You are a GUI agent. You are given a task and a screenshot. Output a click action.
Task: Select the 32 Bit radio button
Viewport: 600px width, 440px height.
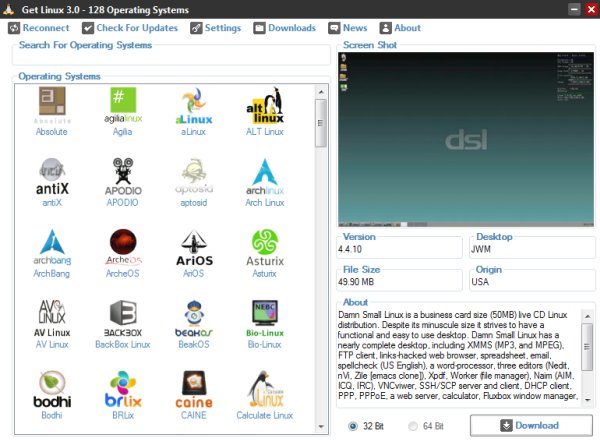pos(353,426)
